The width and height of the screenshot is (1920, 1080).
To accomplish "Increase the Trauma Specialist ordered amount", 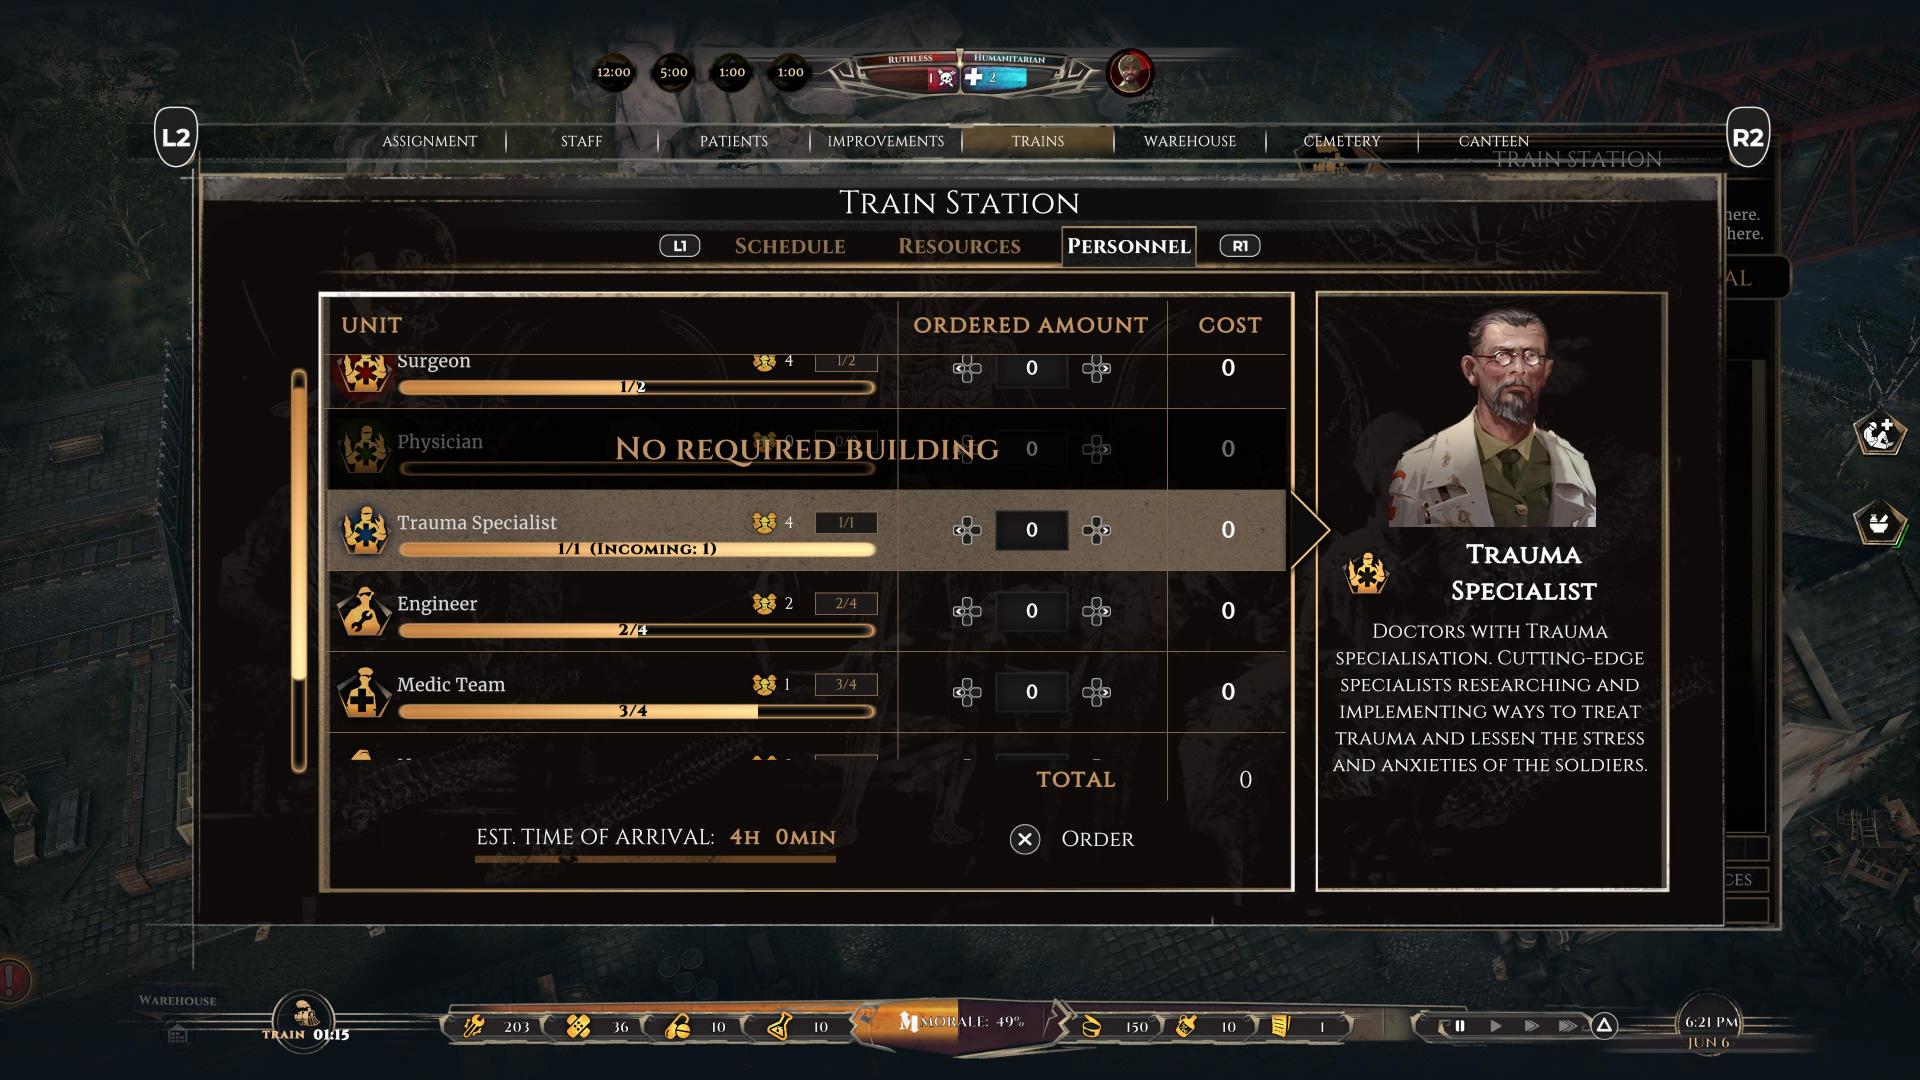I will 1096,530.
